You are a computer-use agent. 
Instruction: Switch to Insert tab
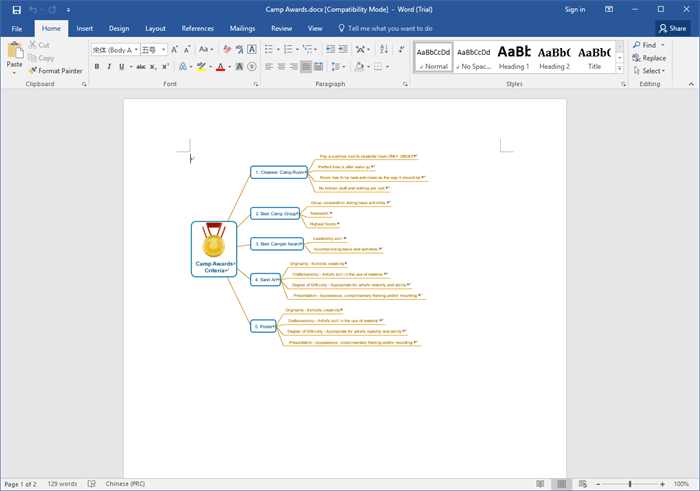(84, 29)
